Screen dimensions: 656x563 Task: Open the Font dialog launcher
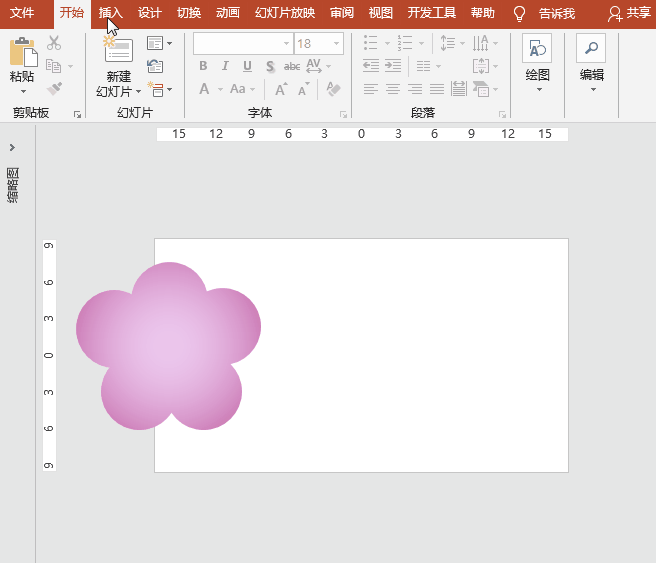pyautogui.click(x=343, y=114)
